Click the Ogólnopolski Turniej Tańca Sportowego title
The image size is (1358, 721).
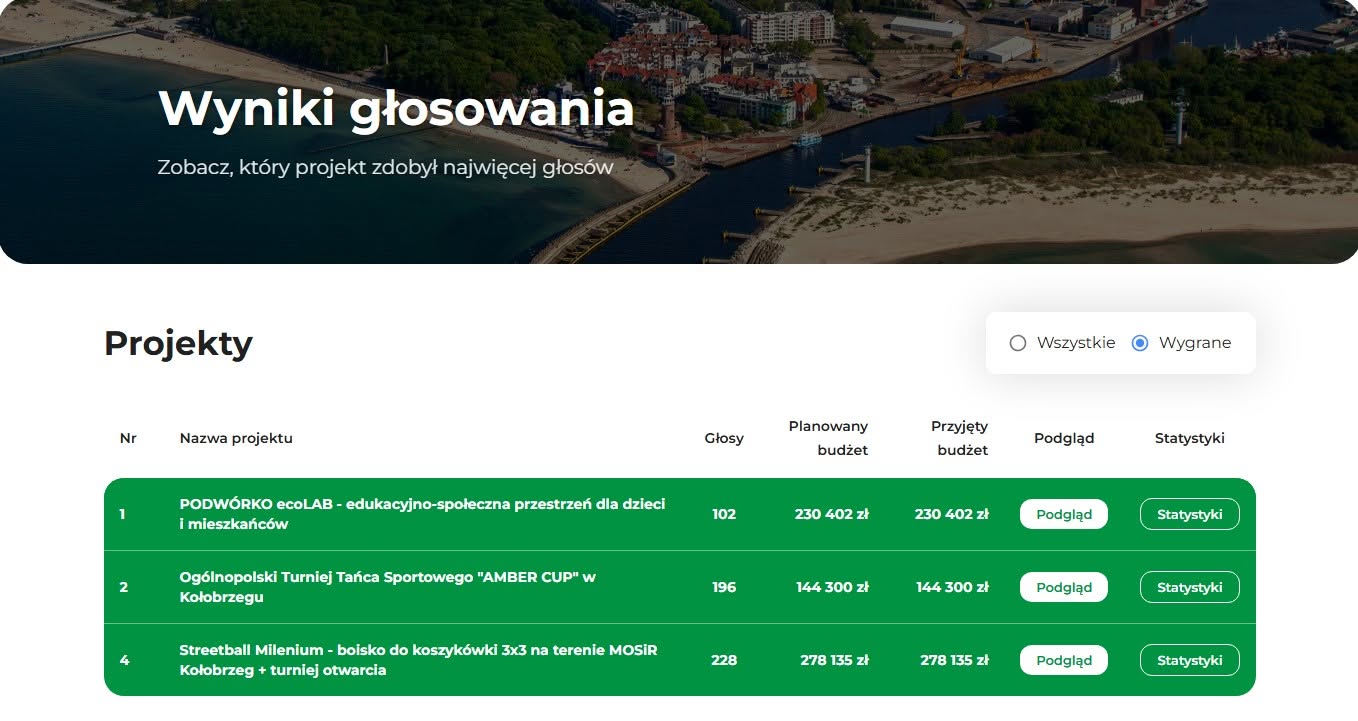point(387,587)
